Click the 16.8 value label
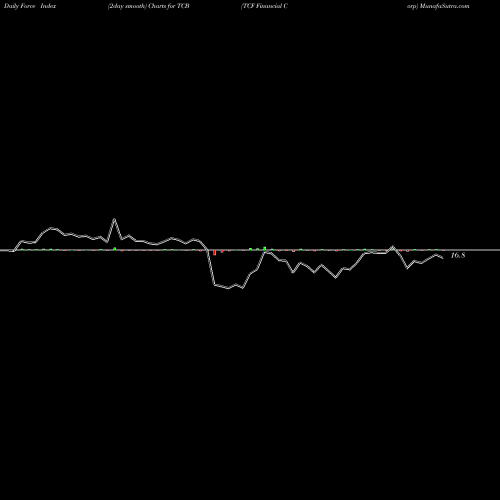The height and width of the screenshot is (500, 500). pyautogui.click(x=458, y=255)
